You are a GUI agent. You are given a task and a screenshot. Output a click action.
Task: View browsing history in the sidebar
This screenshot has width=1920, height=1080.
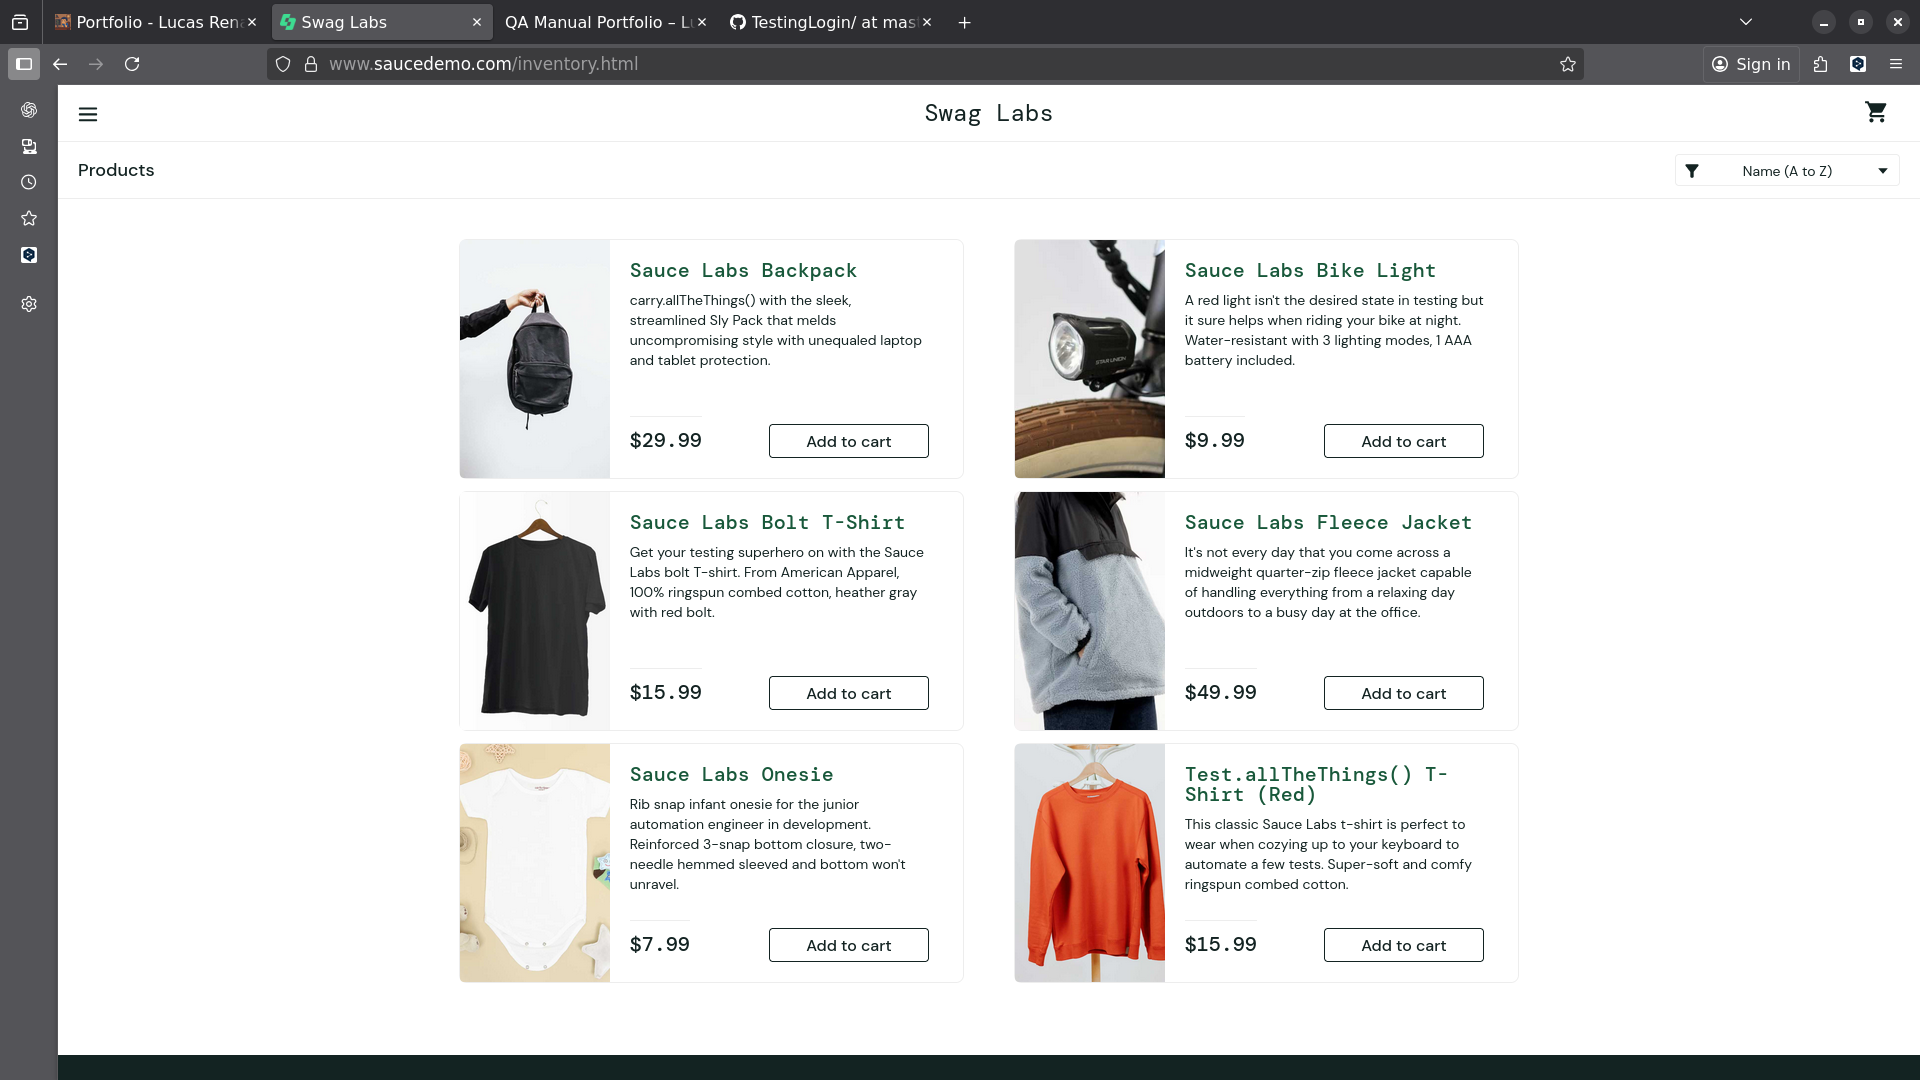(29, 182)
